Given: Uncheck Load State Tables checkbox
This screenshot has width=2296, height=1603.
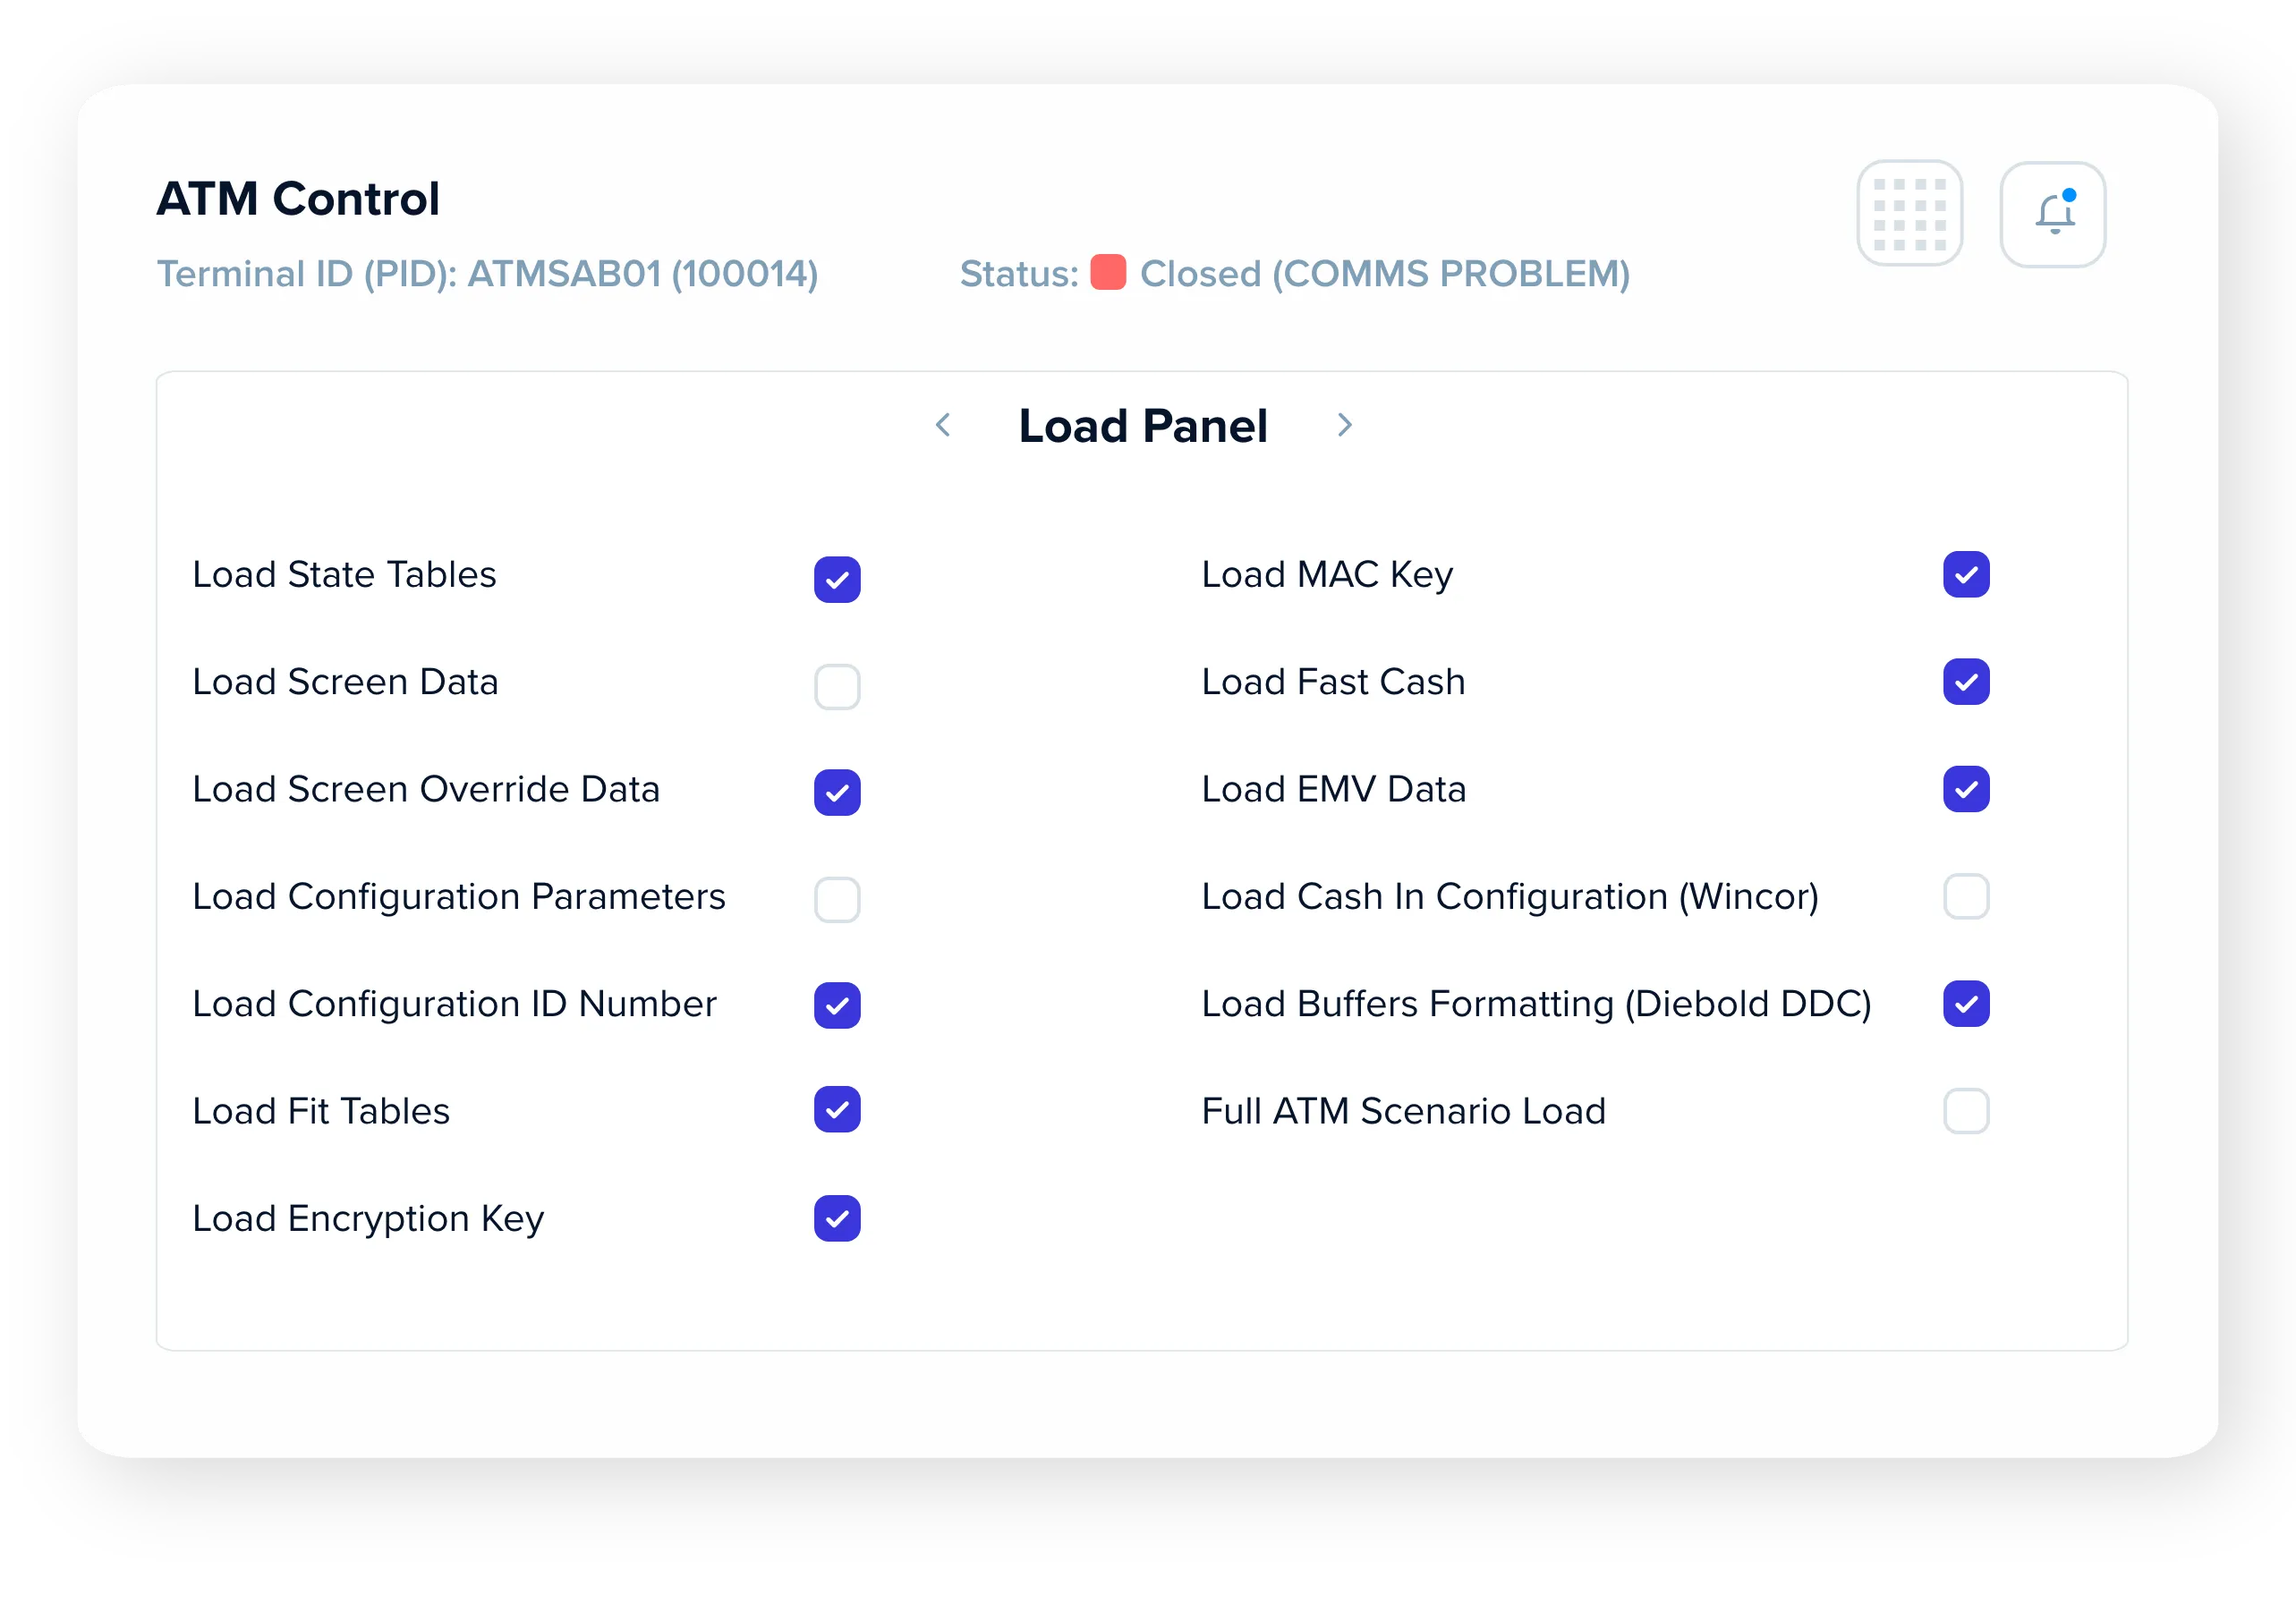Looking at the screenshot, I should (837, 579).
